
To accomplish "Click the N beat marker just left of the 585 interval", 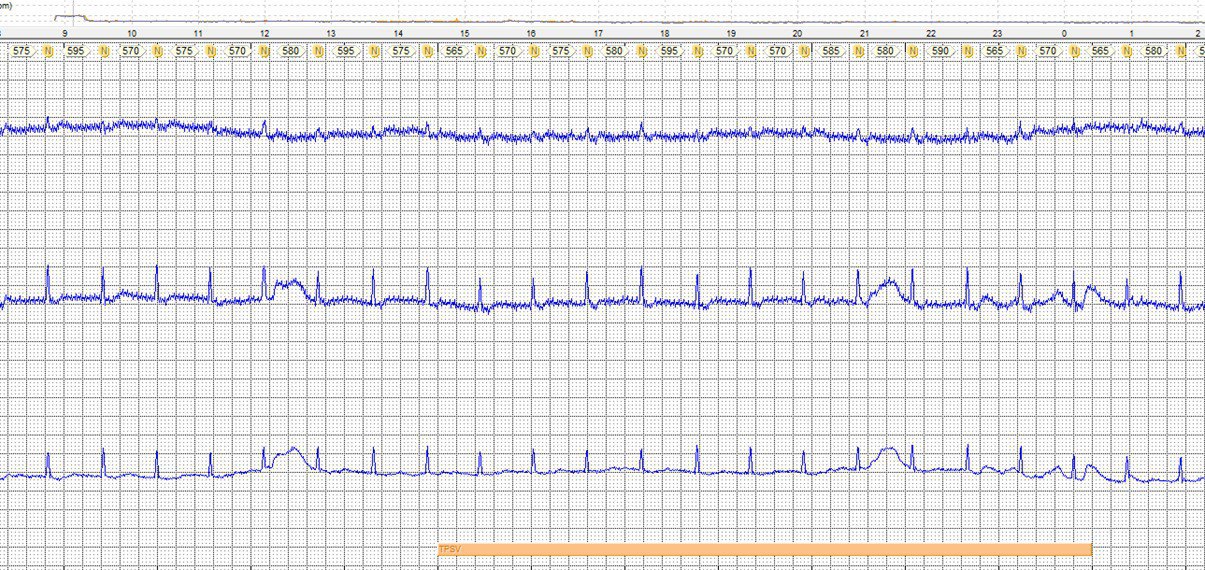I will coord(803,50).
